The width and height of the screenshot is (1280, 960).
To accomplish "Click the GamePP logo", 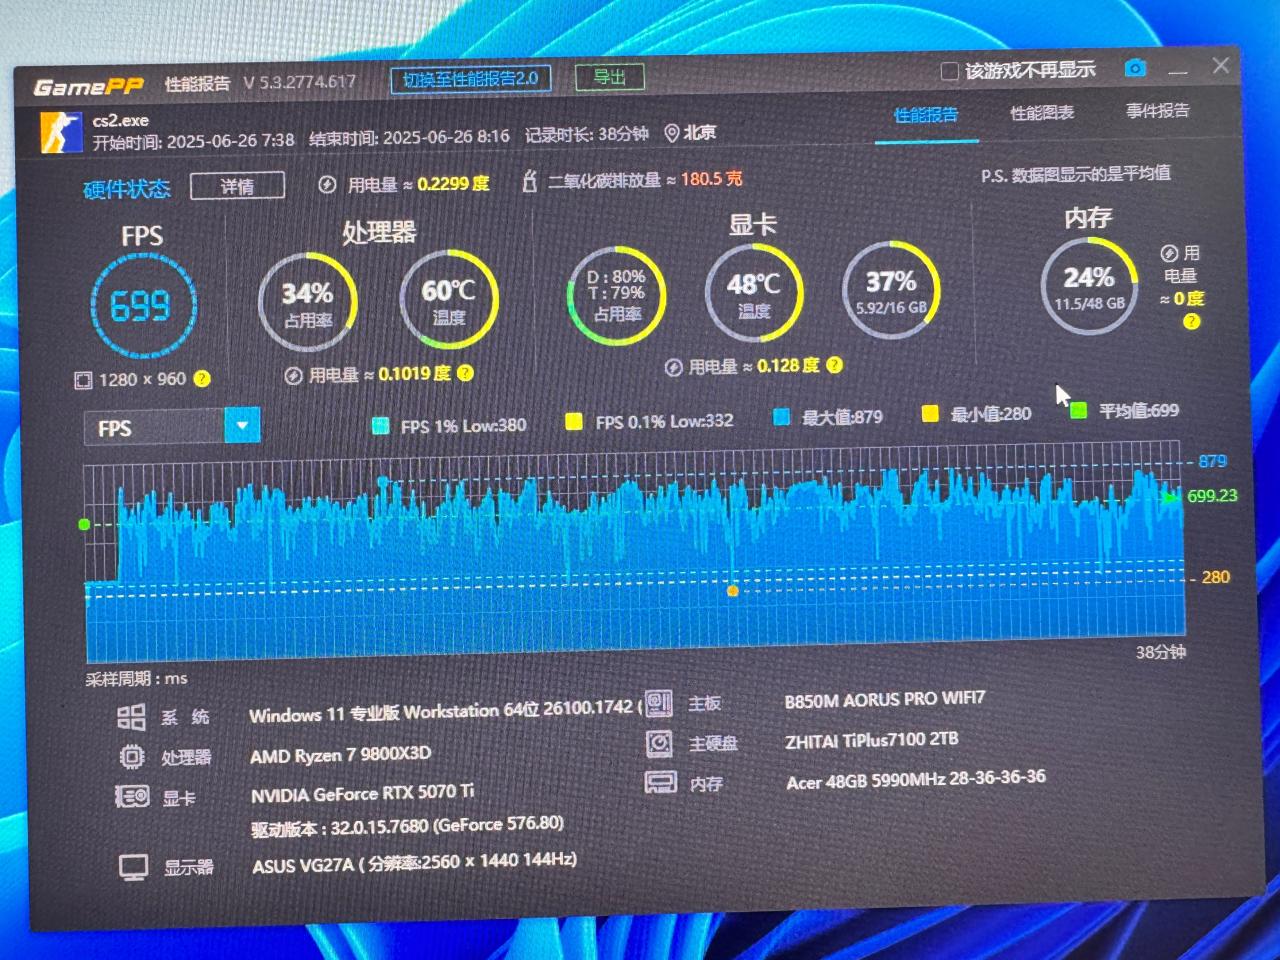I will click(89, 86).
